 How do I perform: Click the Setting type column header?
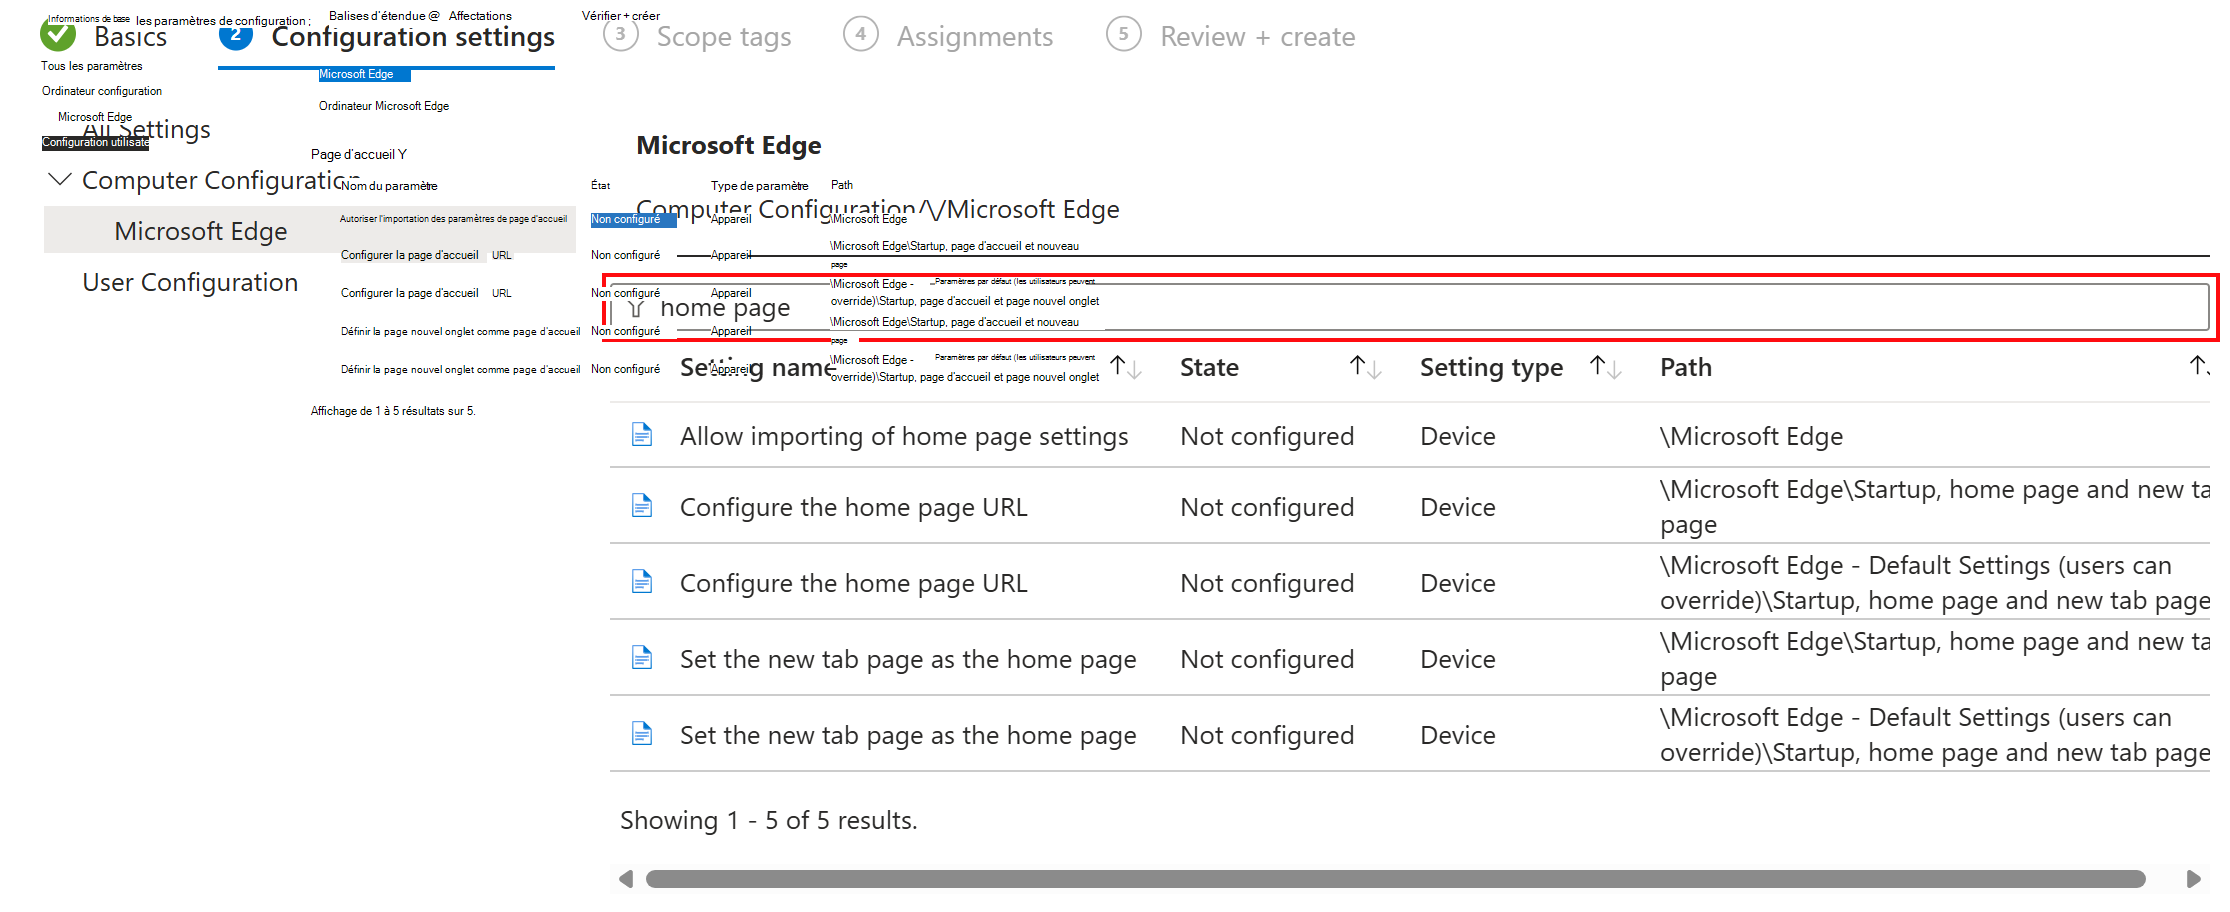pos(1491,367)
